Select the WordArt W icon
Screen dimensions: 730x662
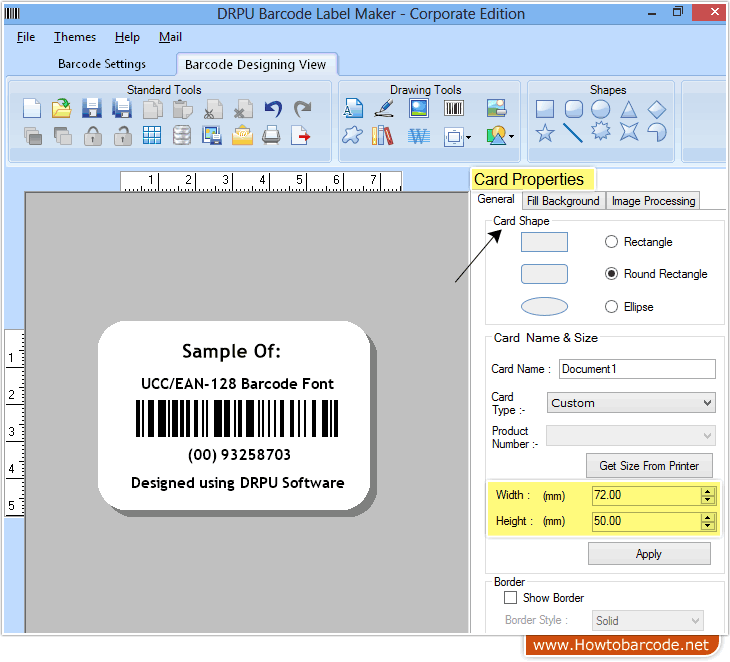[419, 136]
